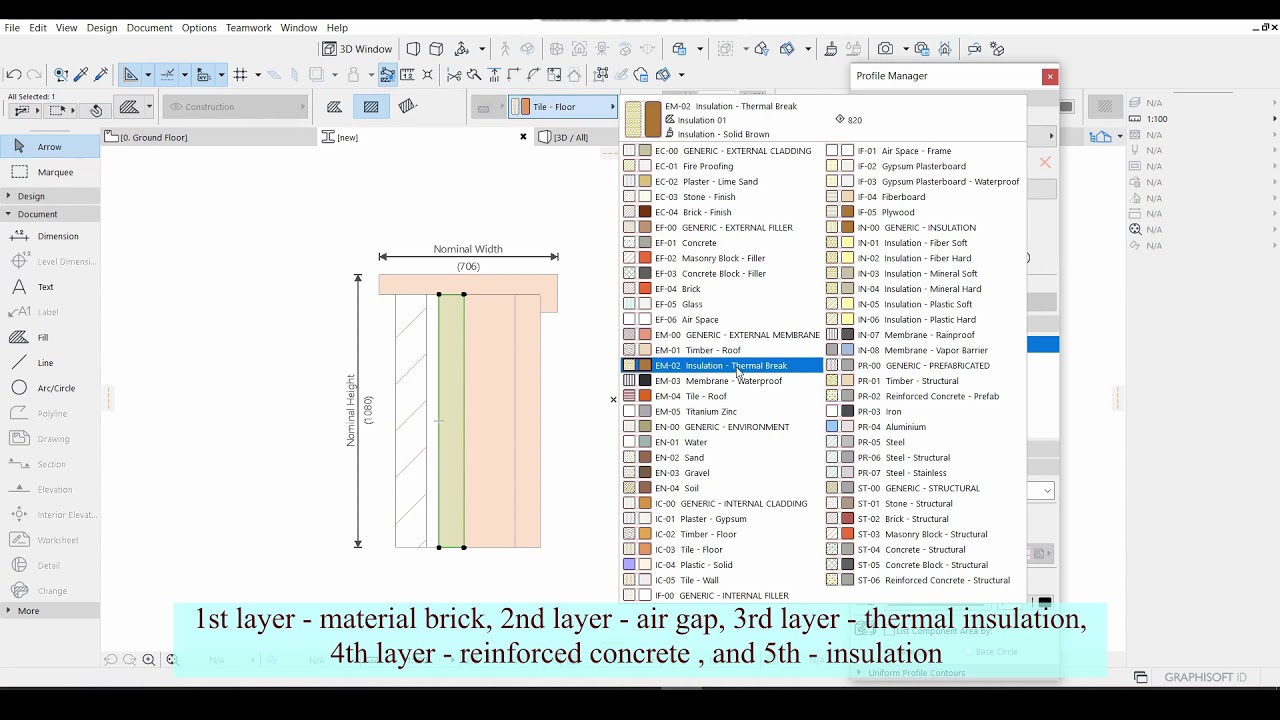Click the scissors Split icon
This screenshot has height=720, width=1280.
pyautogui.click(x=454, y=75)
